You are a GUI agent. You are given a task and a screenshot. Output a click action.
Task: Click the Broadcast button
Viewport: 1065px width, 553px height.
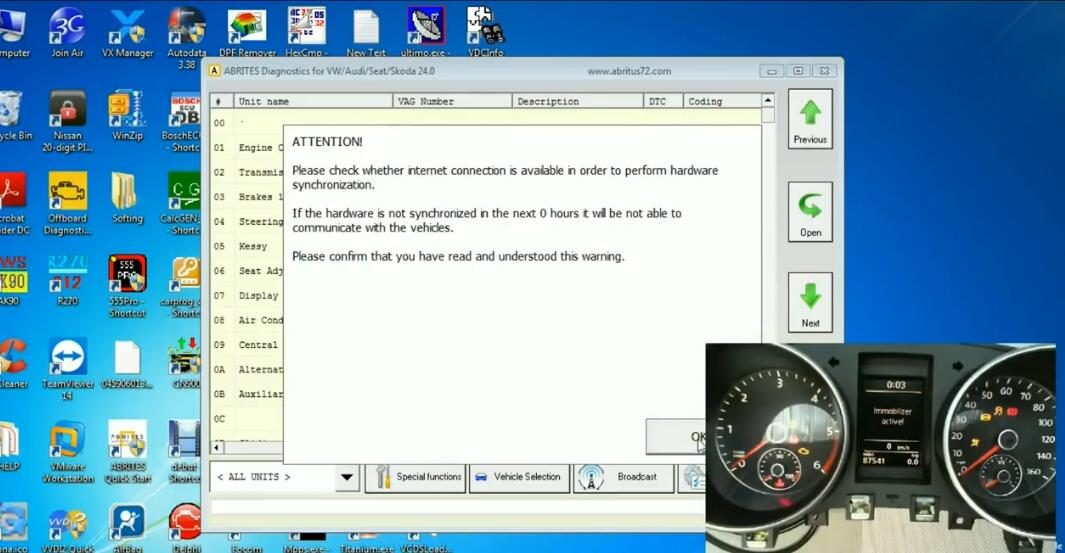click(624, 477)
